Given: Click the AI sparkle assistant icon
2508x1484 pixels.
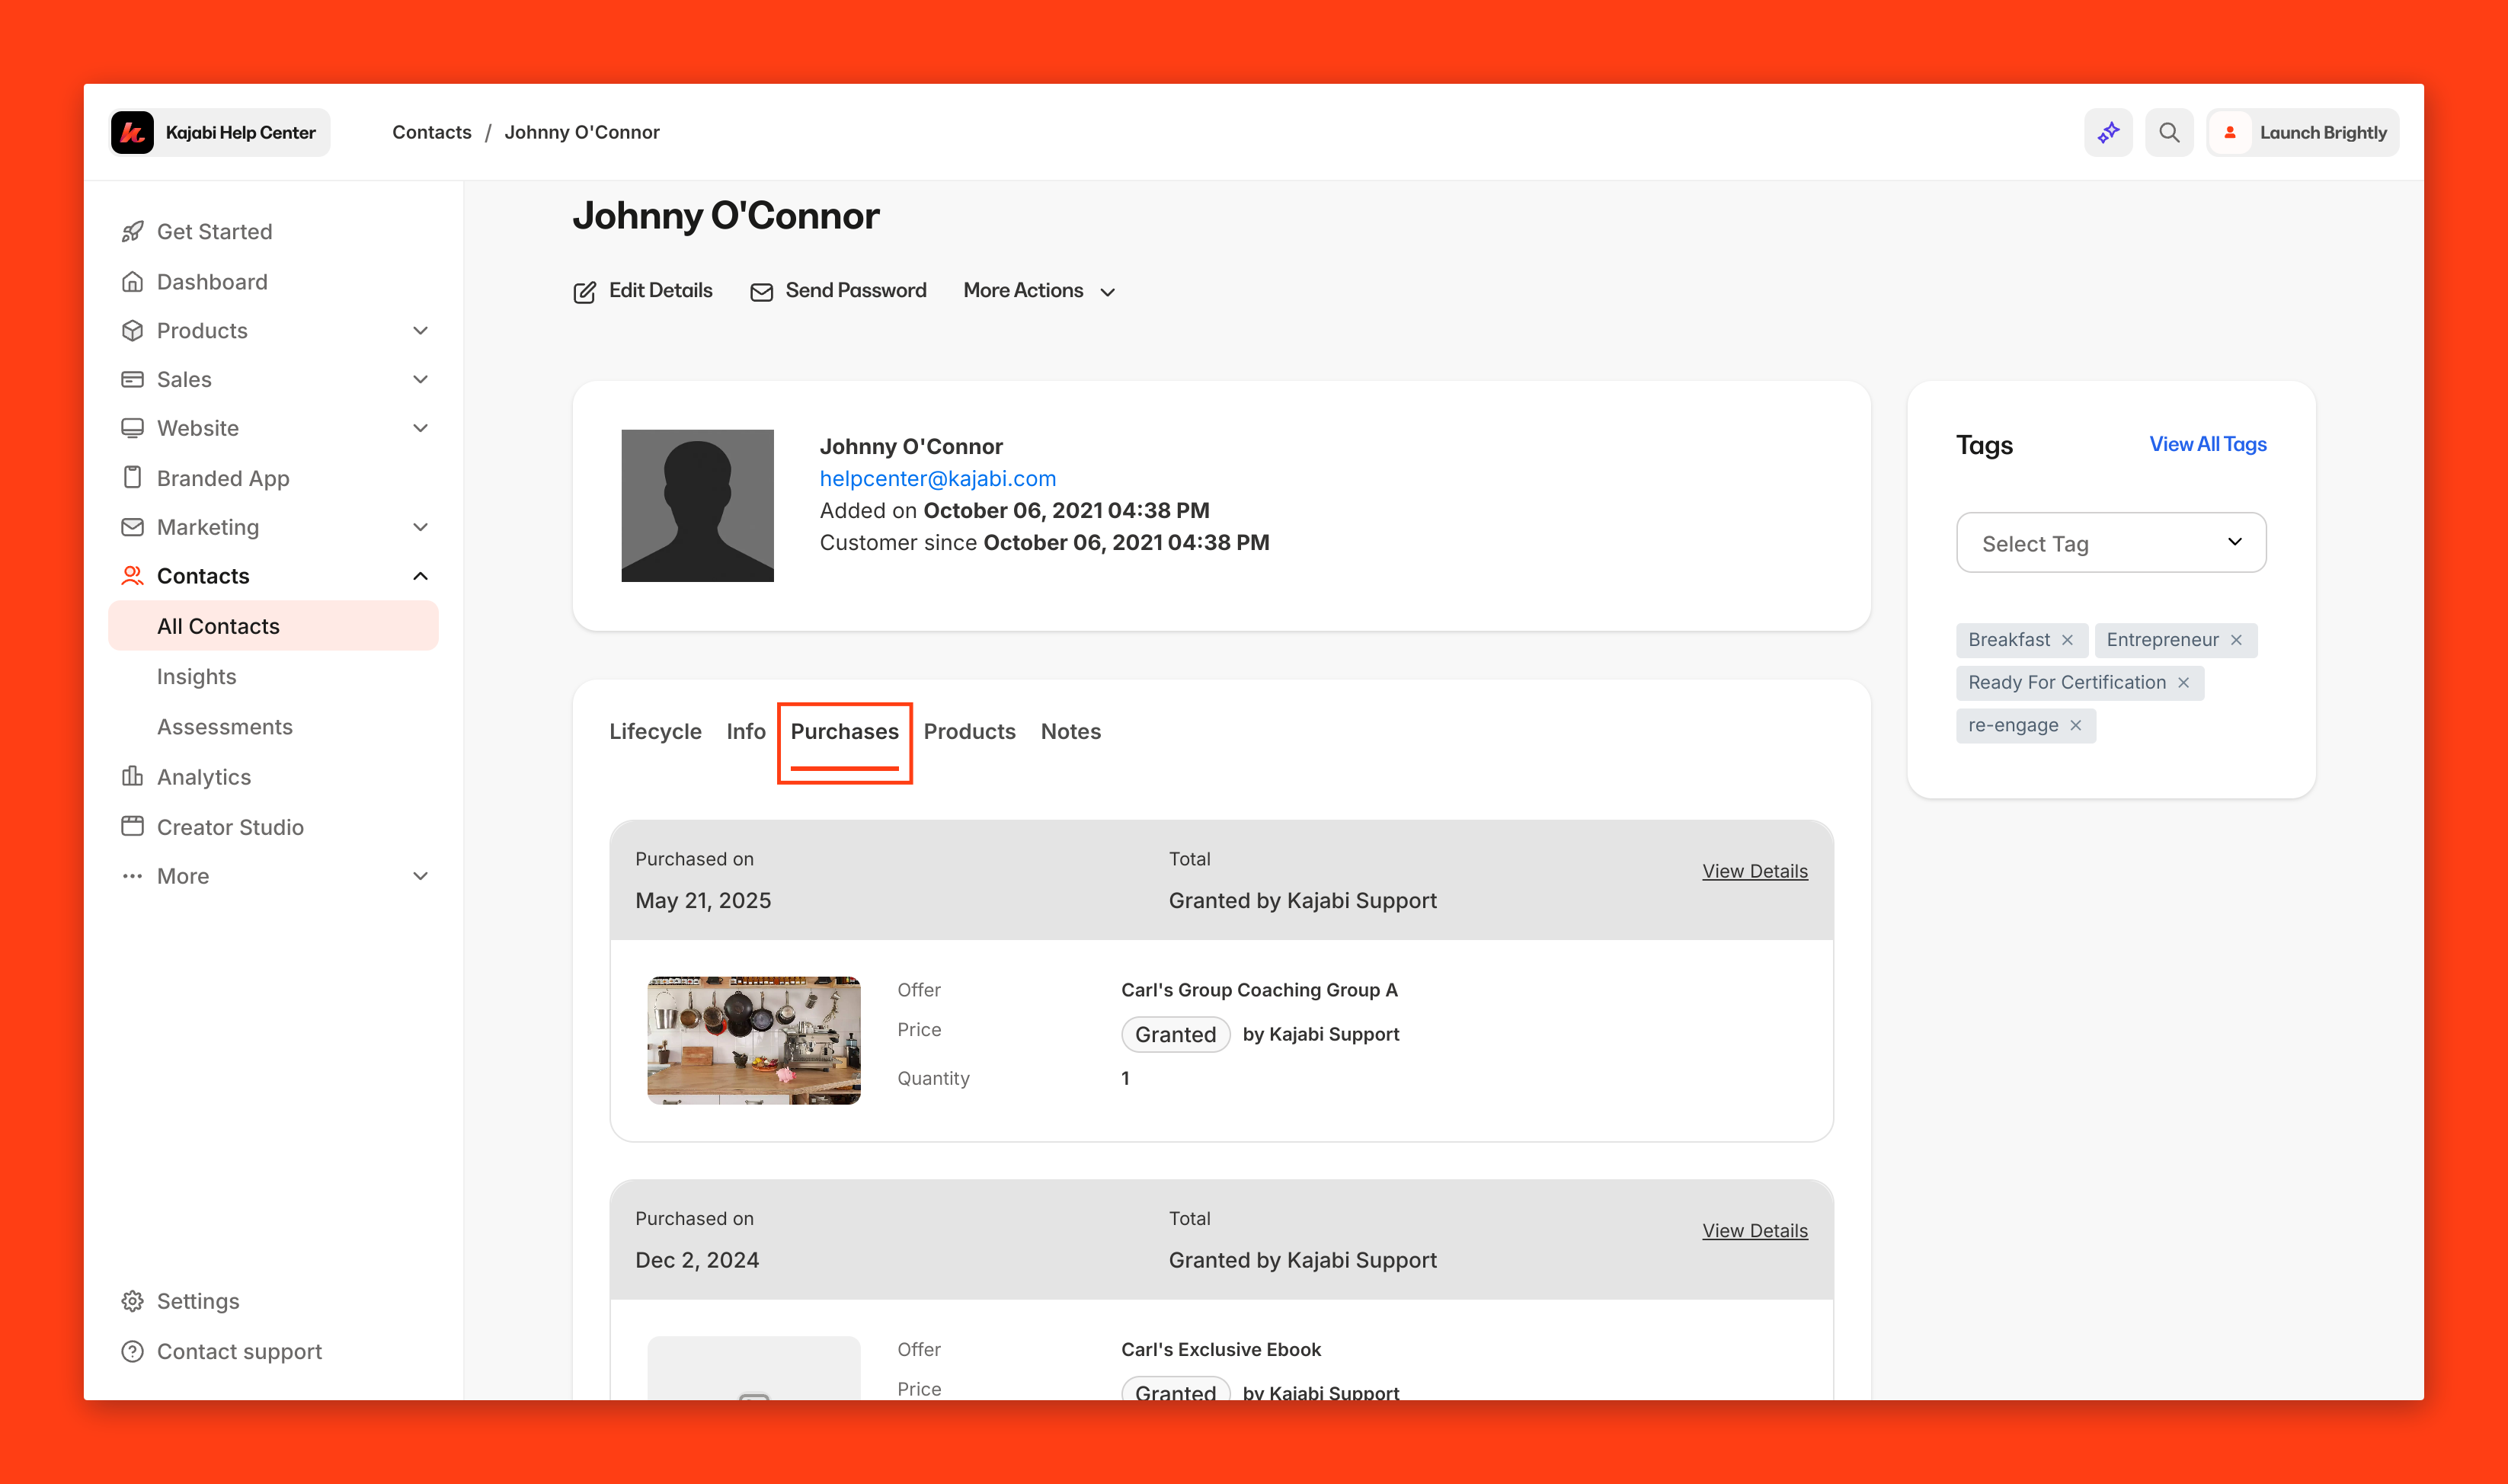Looking at the screenshot, I should (2108, 133).
